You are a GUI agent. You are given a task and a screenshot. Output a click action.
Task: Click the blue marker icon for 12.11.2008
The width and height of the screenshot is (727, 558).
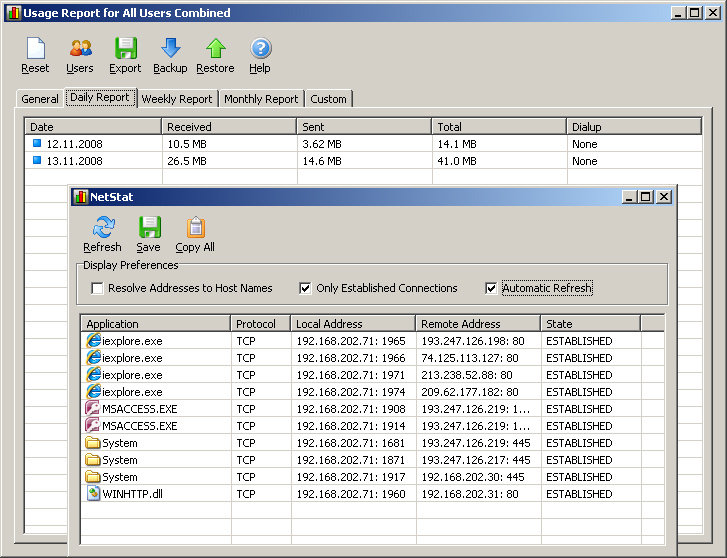coord(37,143)
